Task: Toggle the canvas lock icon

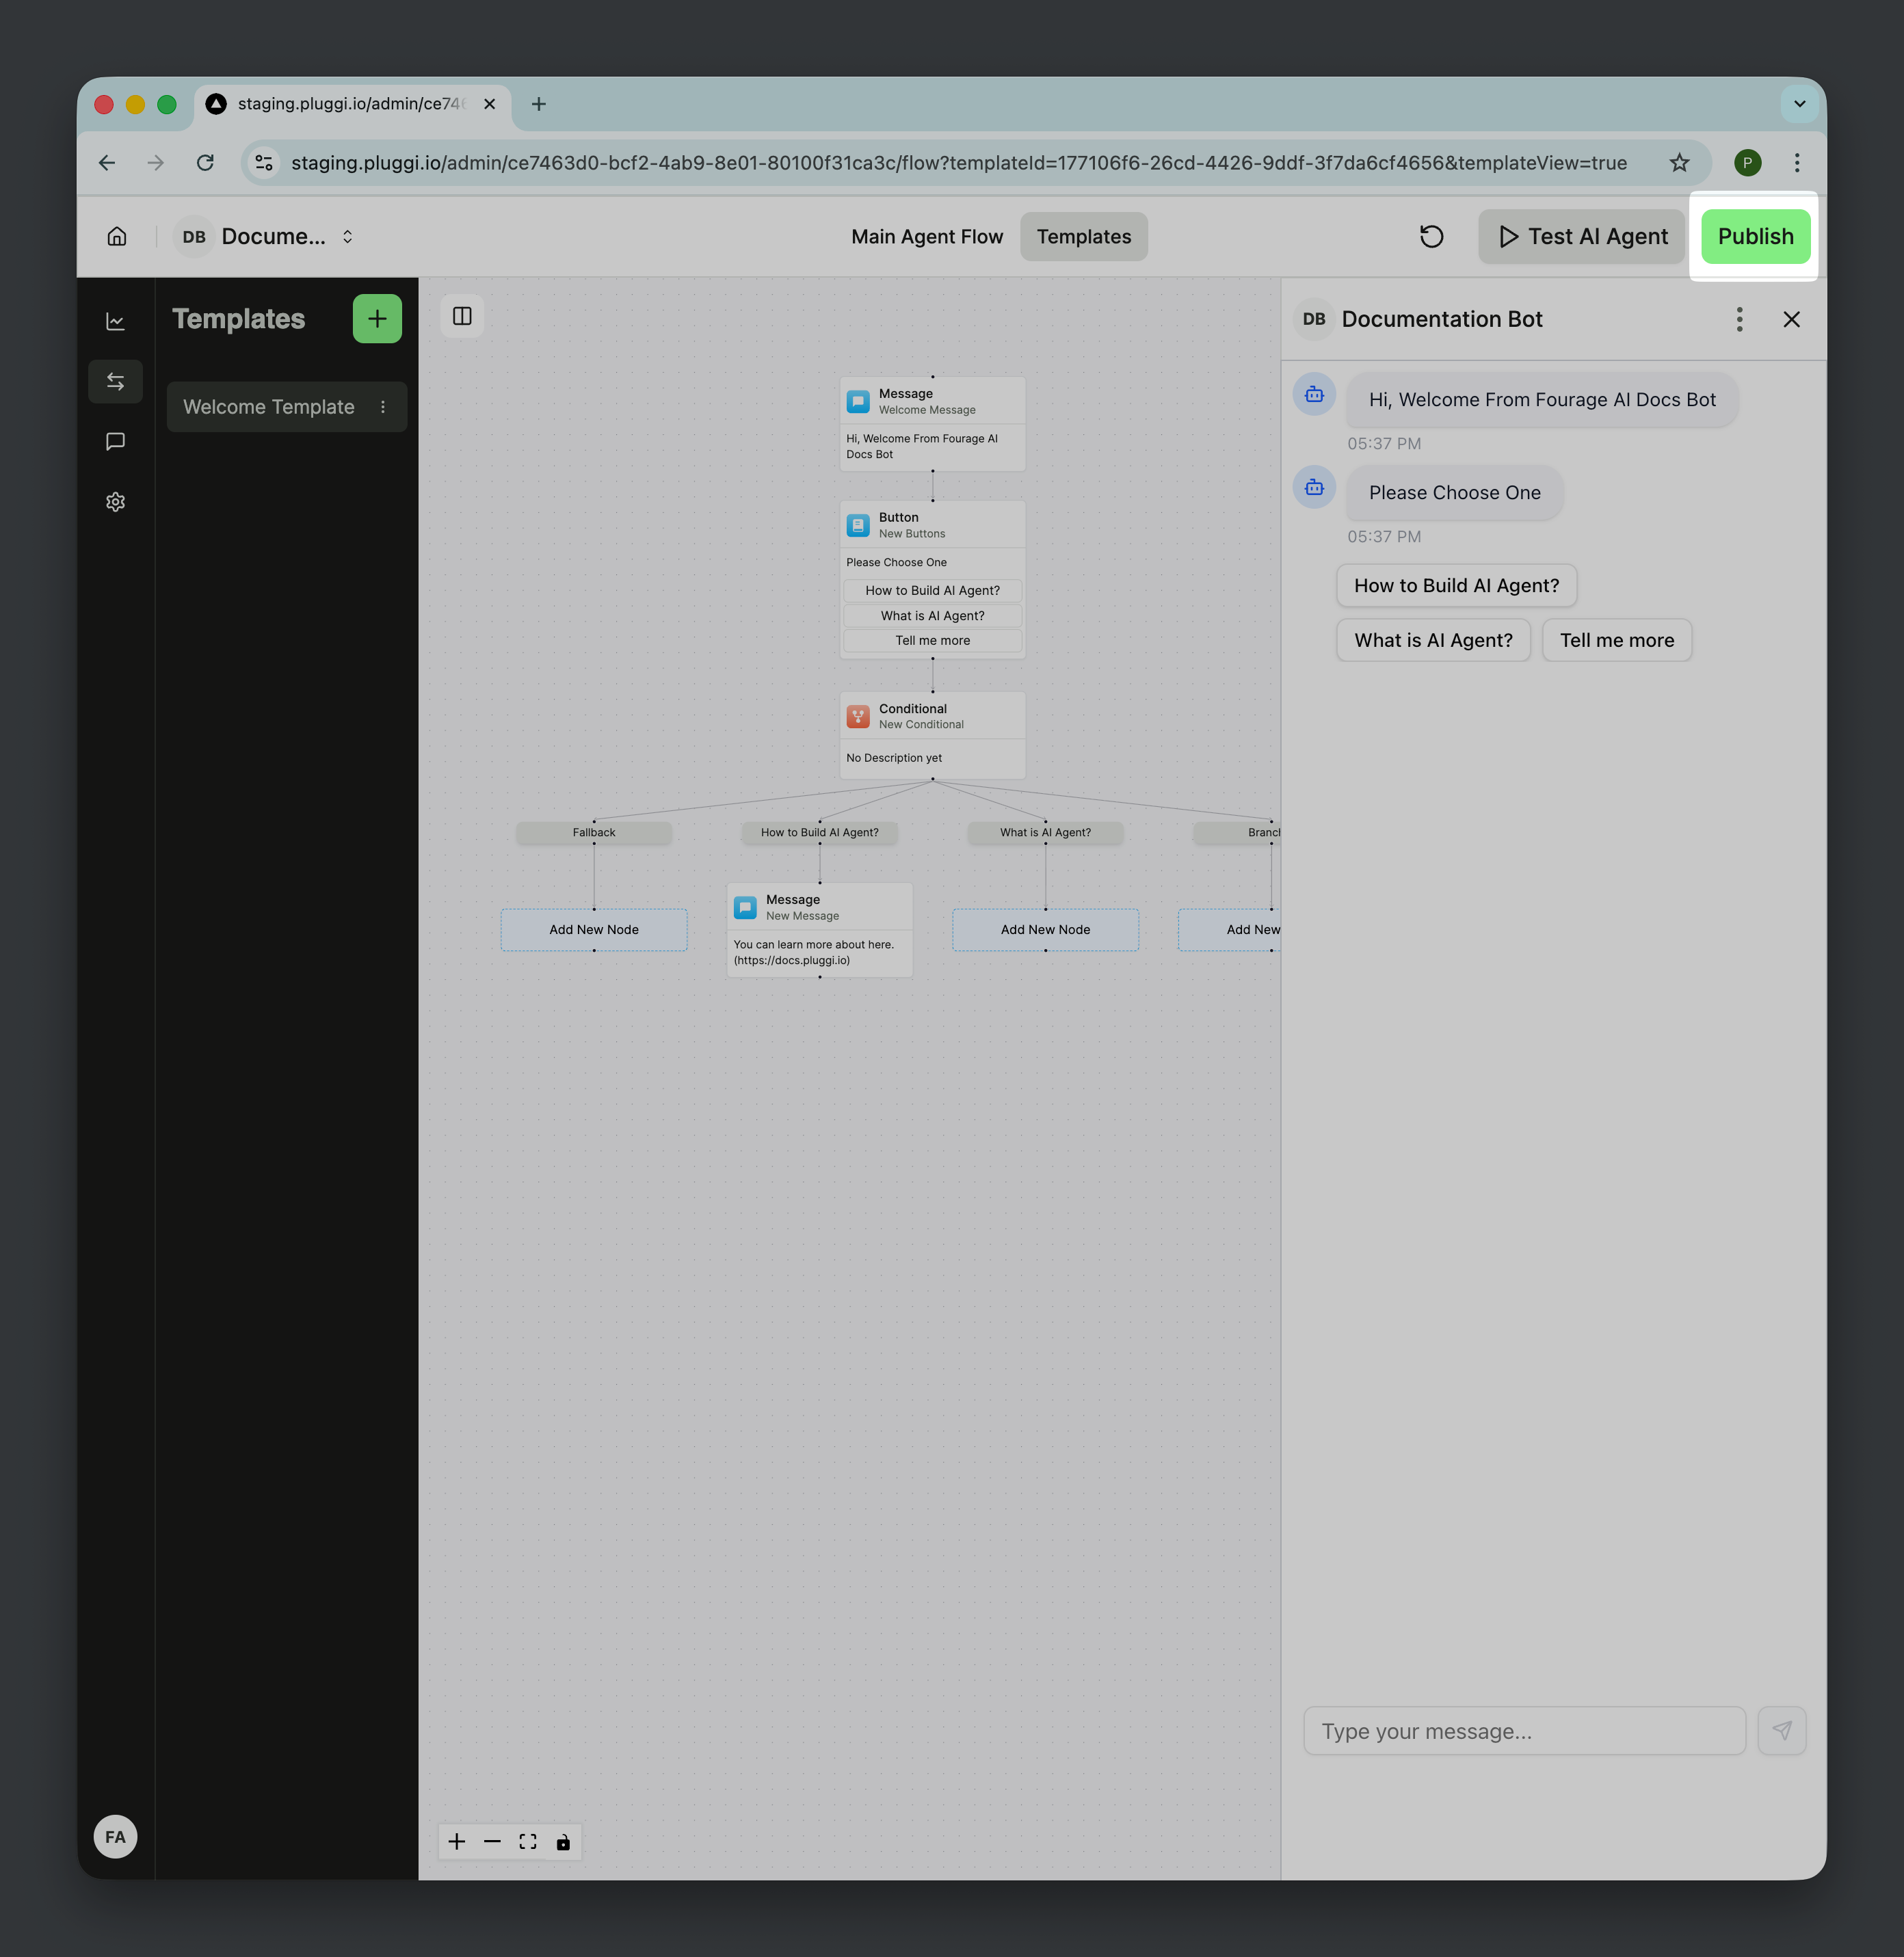Action: [x=564, y=1841]
